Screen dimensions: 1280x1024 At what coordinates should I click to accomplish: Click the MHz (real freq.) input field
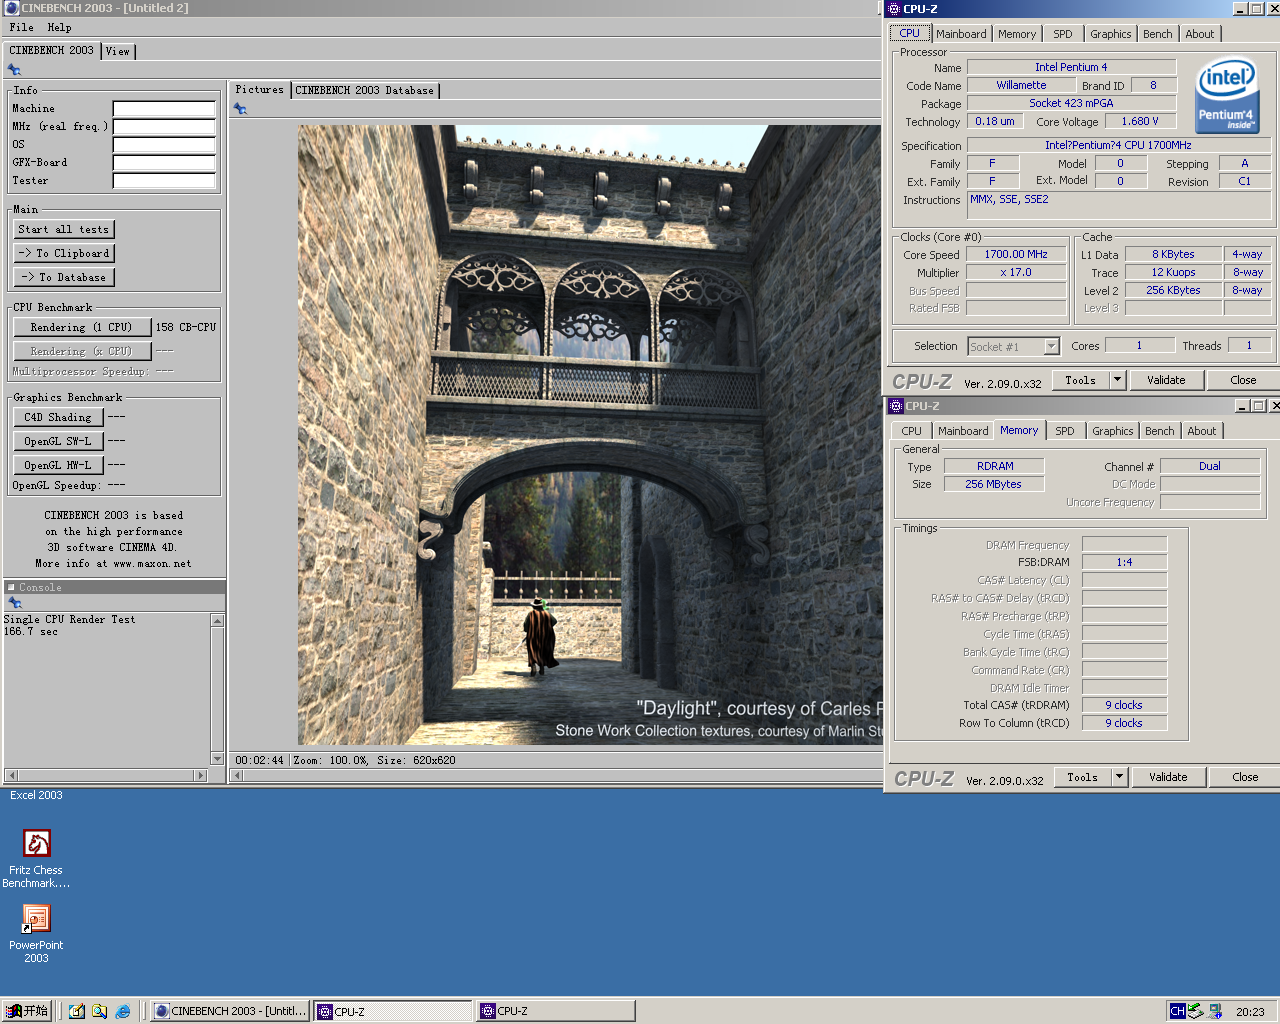(164, 126)
